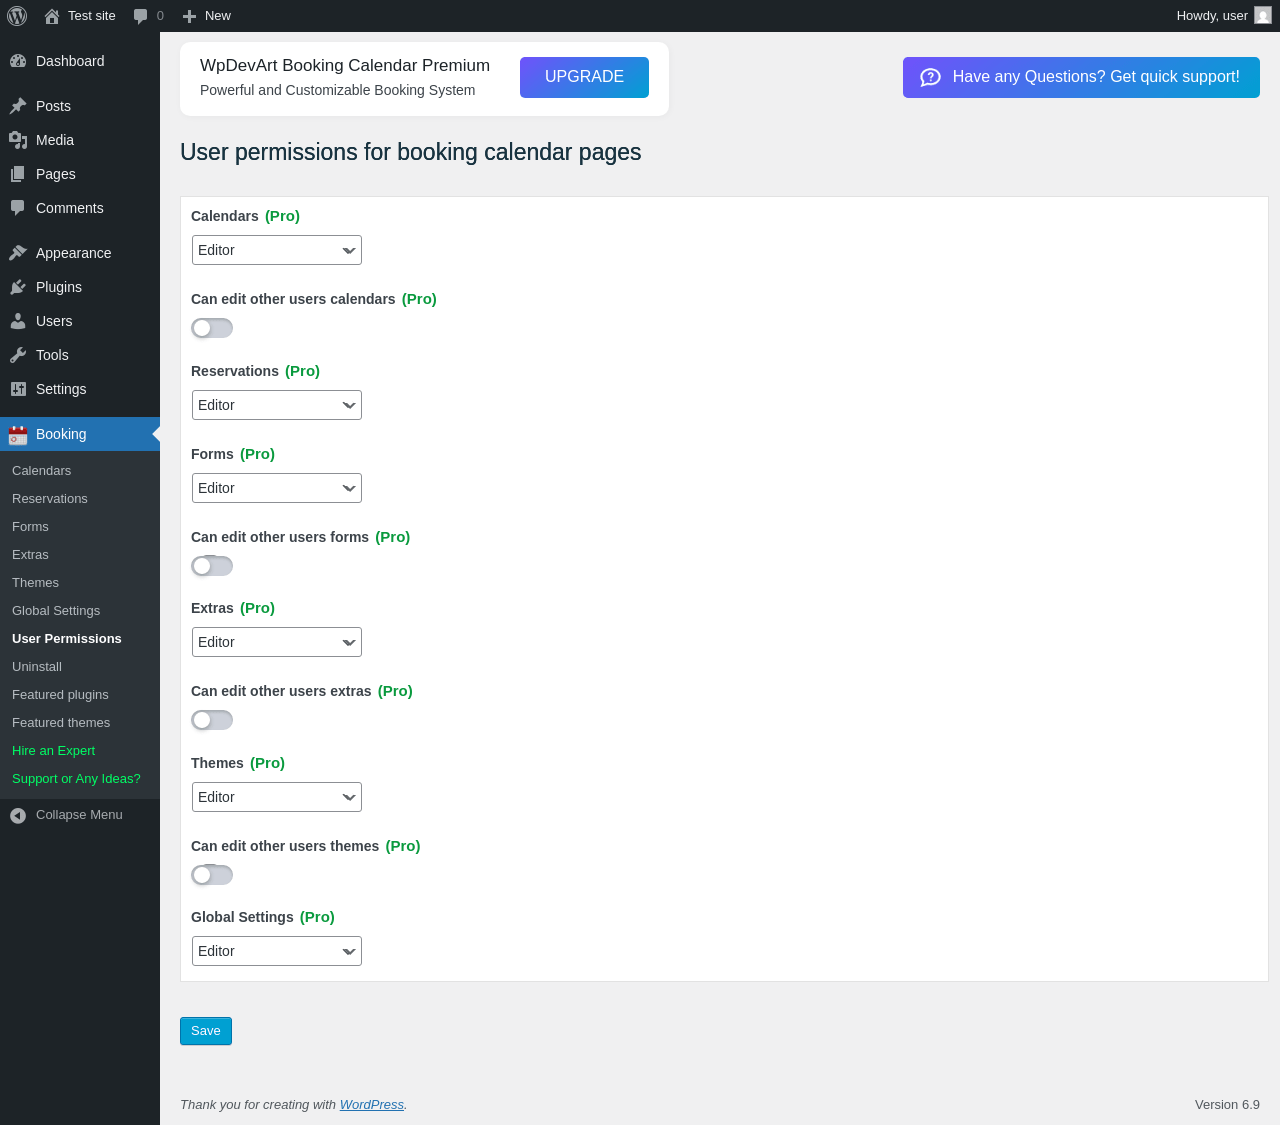Open the Themes role dropdown

coord(277,797)
